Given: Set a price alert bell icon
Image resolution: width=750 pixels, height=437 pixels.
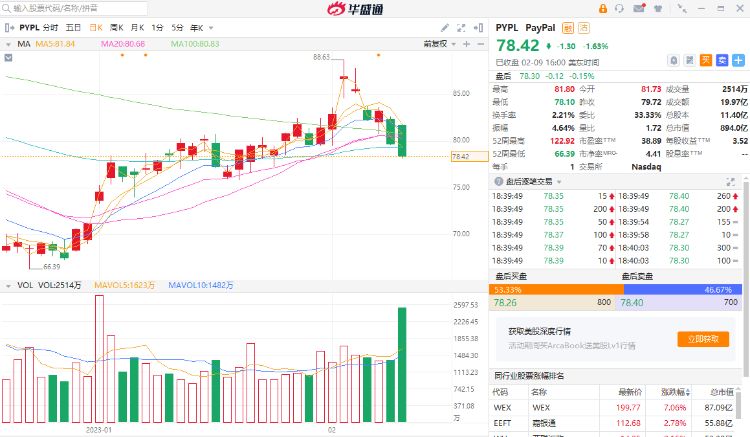Looking at the screenshot, I should click(673, 60).
